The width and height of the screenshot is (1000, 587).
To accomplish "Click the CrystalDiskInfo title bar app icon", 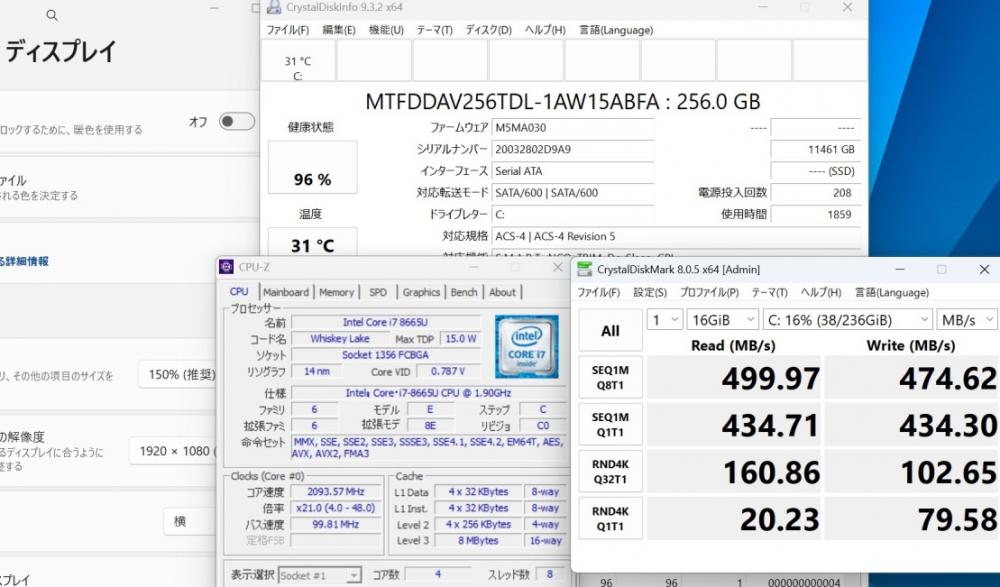I will tap(274, 8).
